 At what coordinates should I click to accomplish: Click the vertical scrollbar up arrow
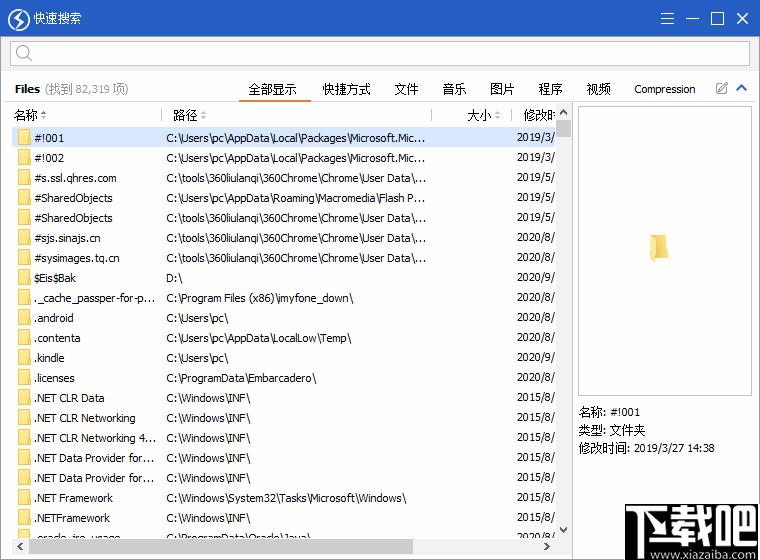coord(563,113)
